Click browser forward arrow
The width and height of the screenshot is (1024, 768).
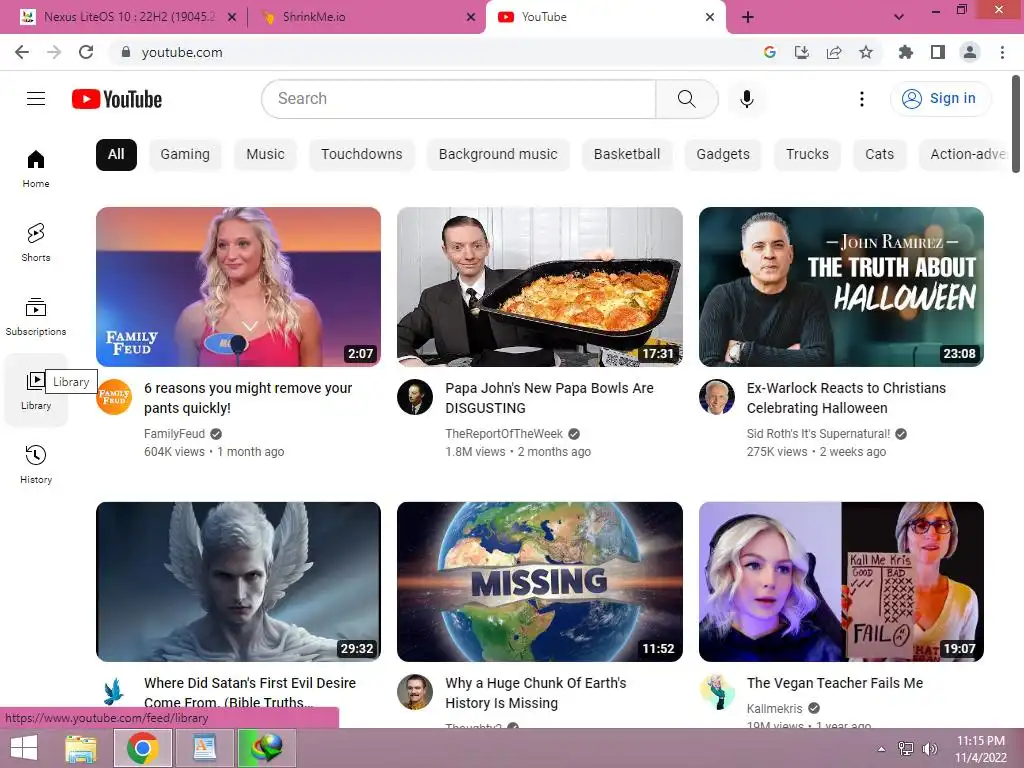[54, 52]
